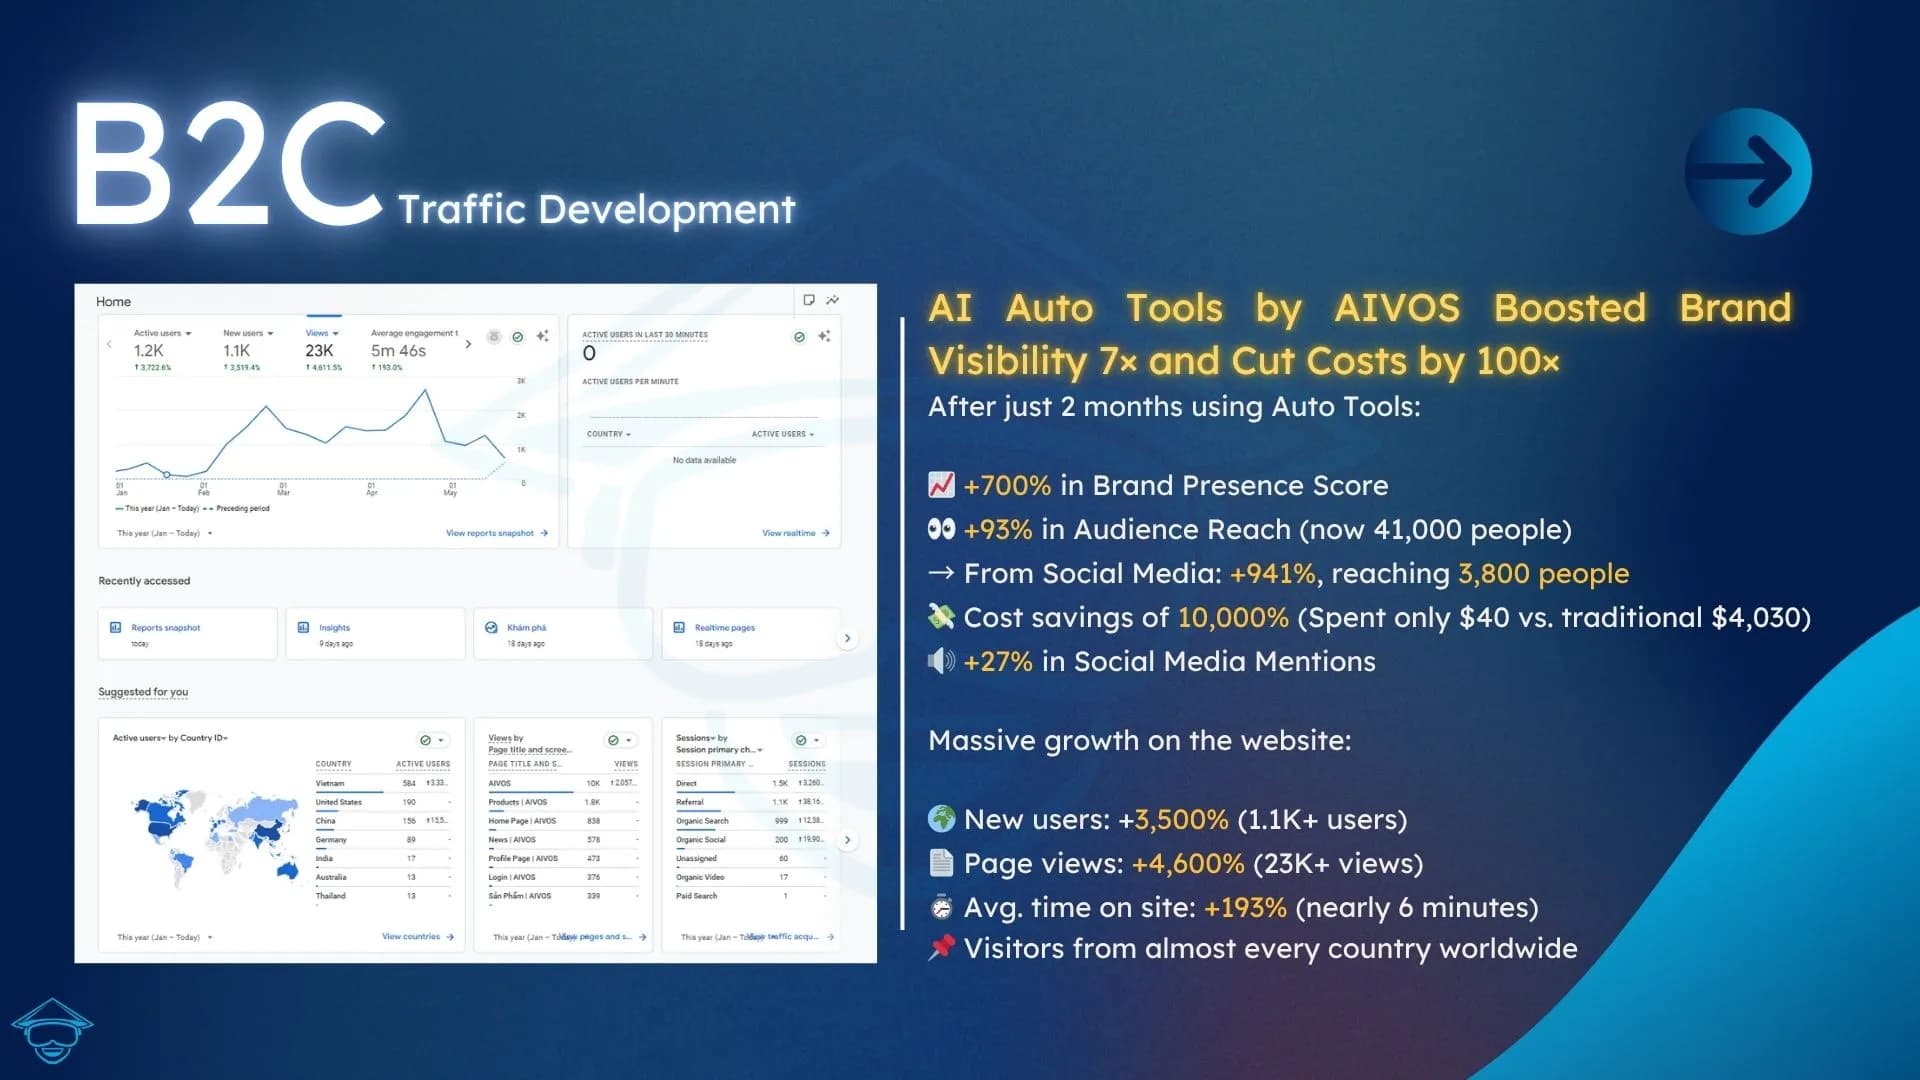Image resolution: width=1920 pixels, height=1080 pixels.
Task: Click the View reports snapshot link
Action: pyautogui.click(x=497, y=533)
